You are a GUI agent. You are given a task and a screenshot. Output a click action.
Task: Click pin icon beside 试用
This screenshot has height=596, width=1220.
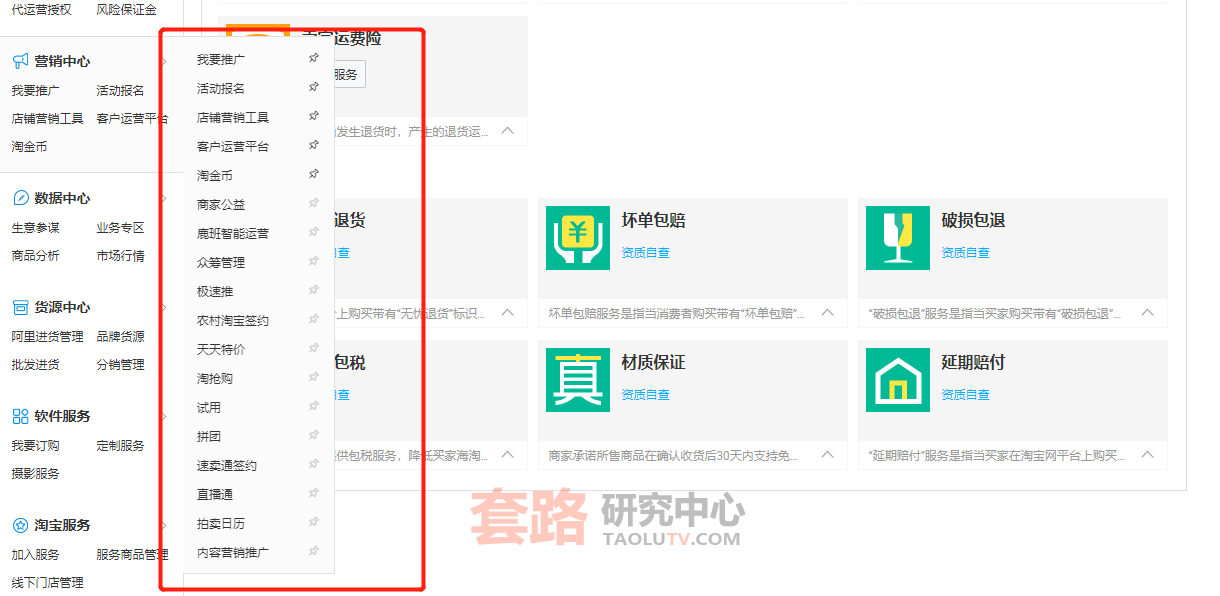pyautogui.click(x=313, y=407)
